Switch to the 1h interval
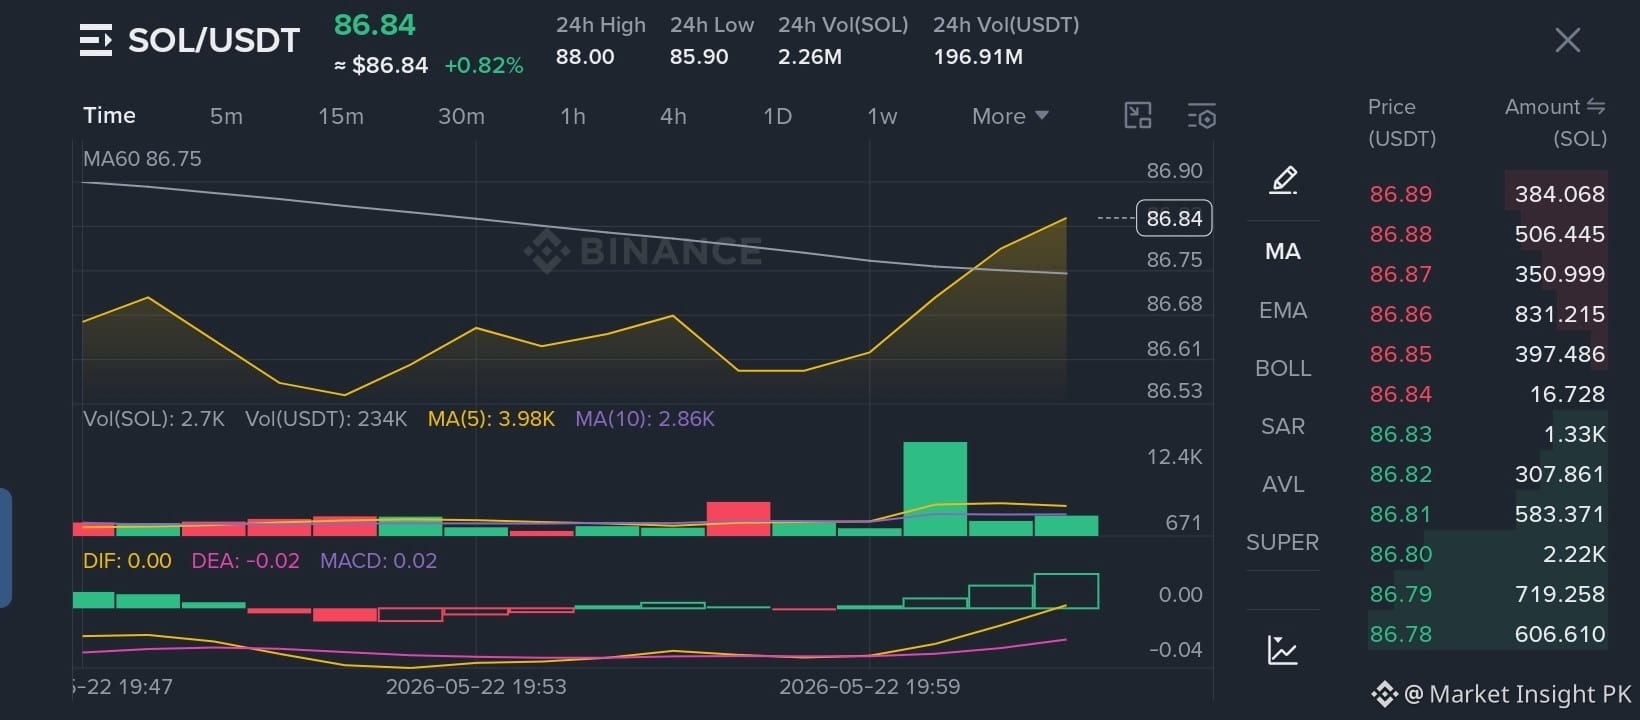 click(x=573, y=116)
